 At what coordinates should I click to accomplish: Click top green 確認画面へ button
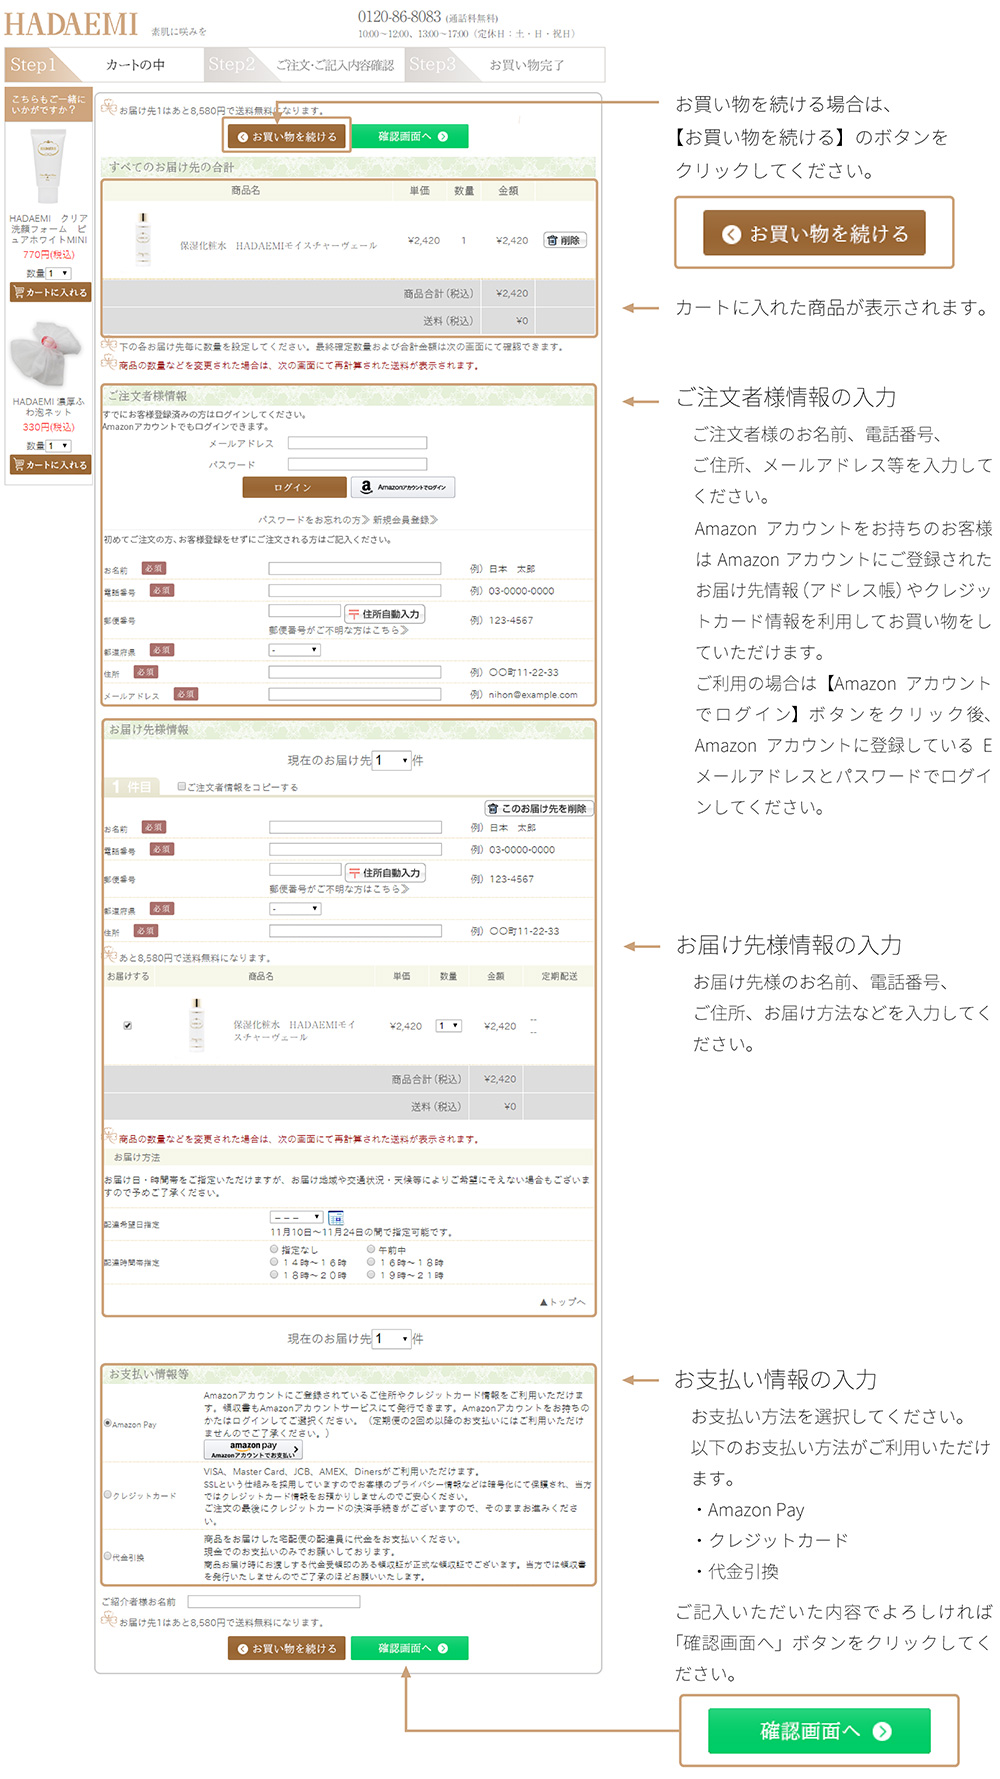pos(410,136)
